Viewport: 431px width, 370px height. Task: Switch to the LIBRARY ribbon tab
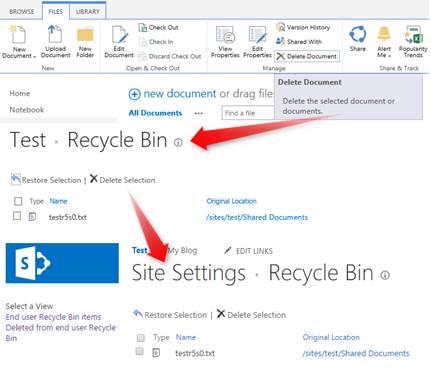point(88,11)
